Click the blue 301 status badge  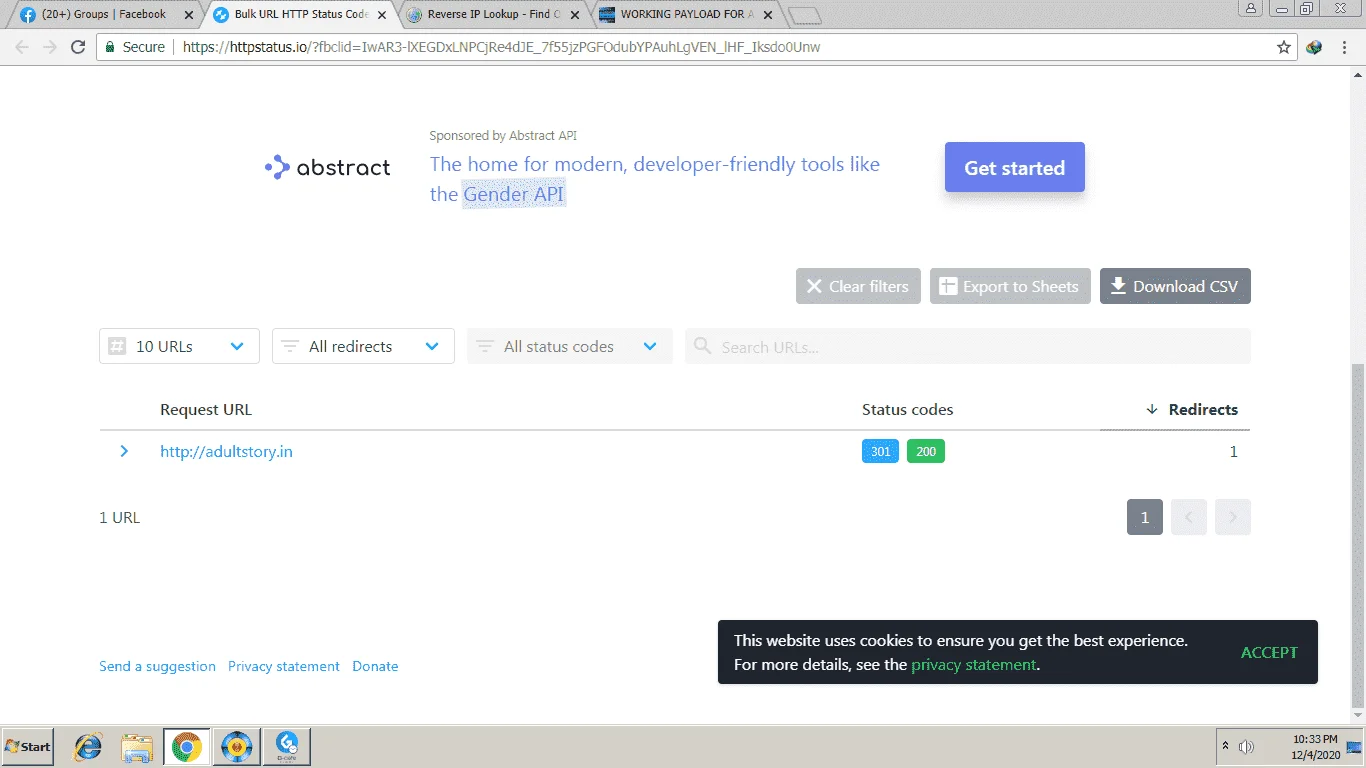tap(880, 452)
